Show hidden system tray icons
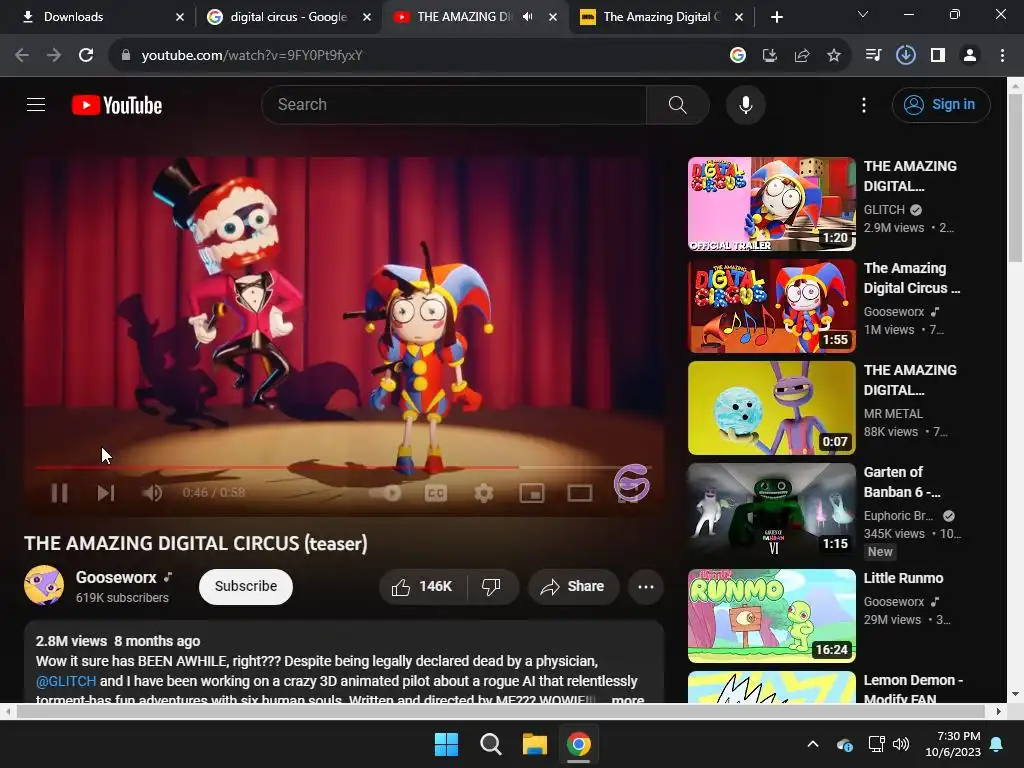 point(812,744)
